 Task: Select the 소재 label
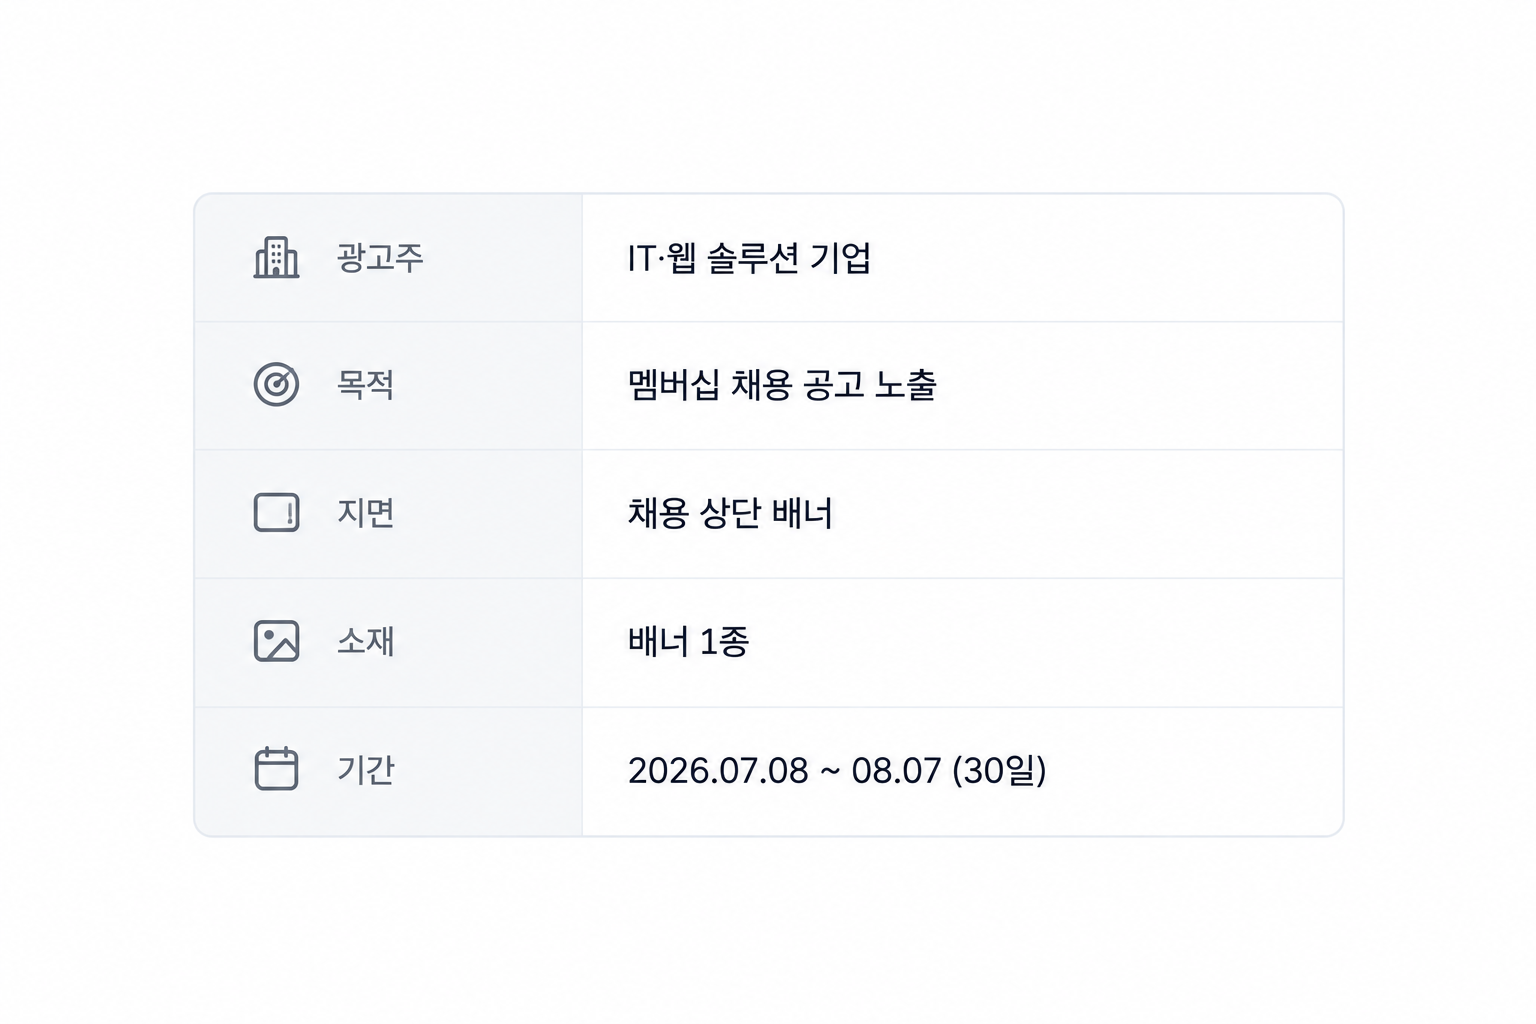(365, 641)
